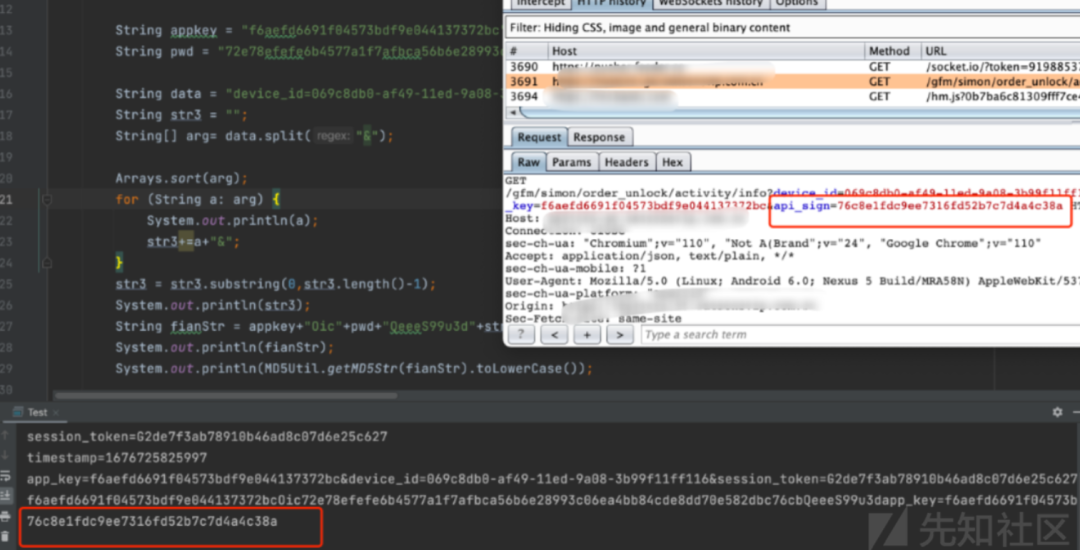Open search options plus button in Burp
The image size is (1080, 550).
pos(587,335)
